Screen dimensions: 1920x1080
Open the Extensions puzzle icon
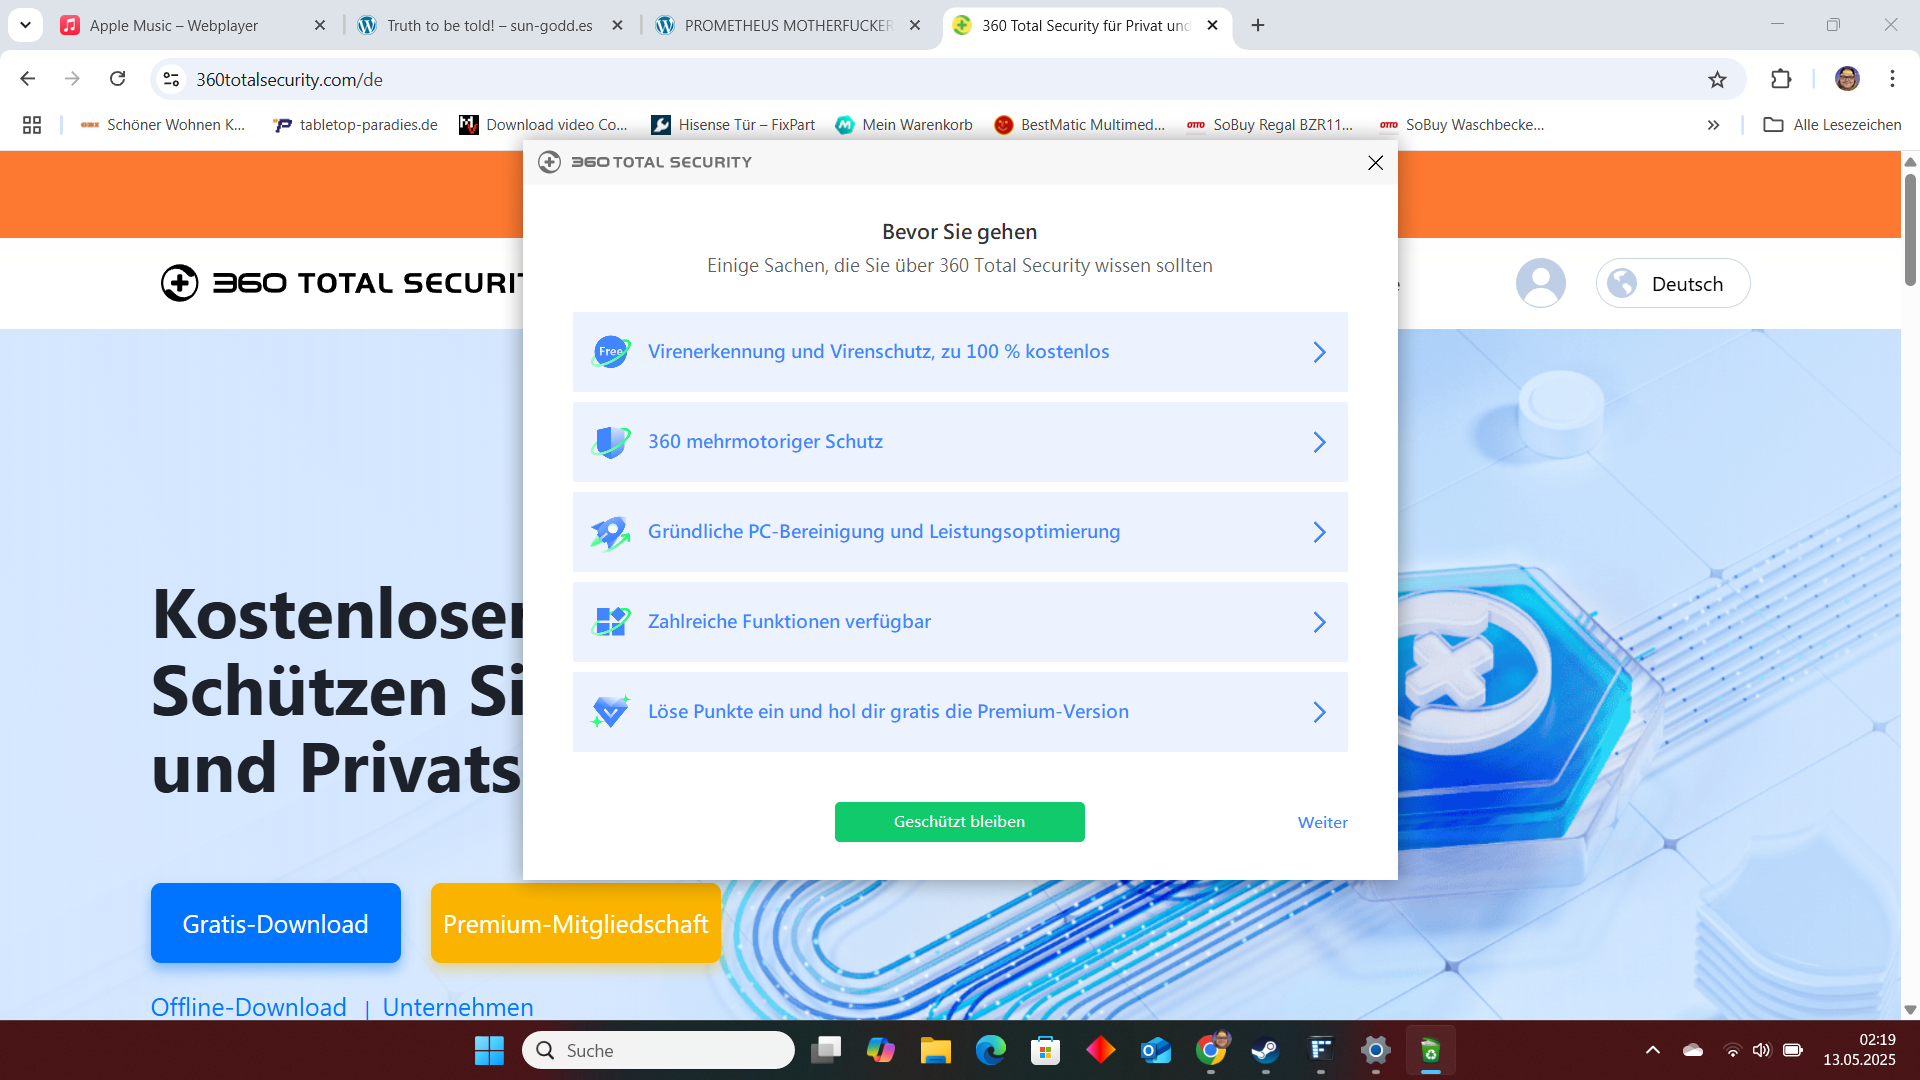pos(1781,79)
